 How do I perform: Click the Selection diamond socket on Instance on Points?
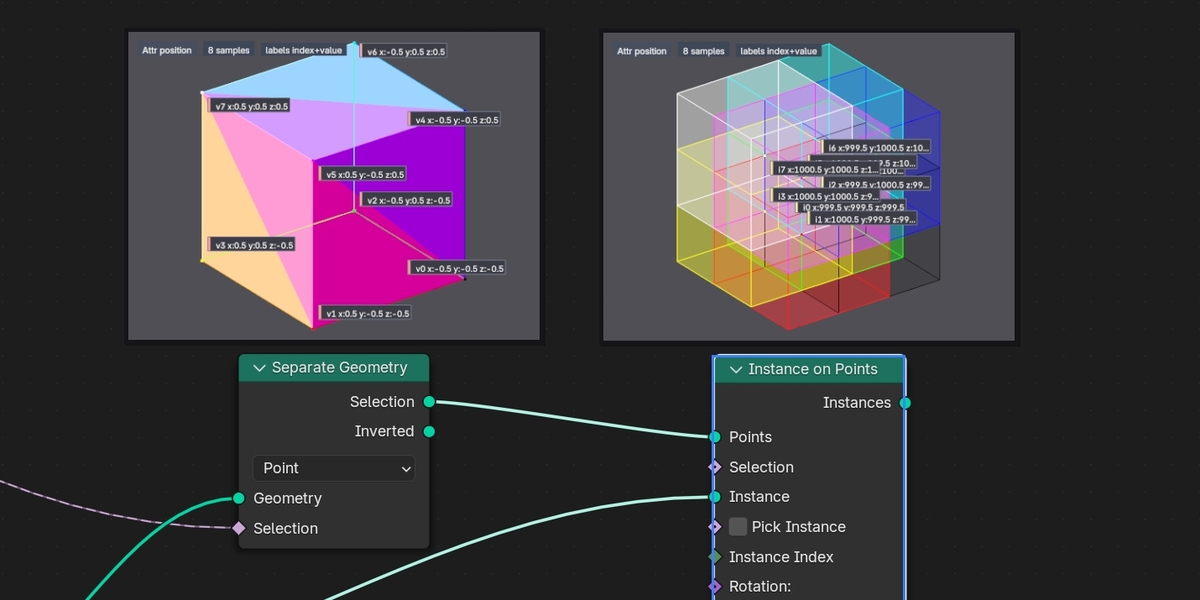tap(715, 467)
